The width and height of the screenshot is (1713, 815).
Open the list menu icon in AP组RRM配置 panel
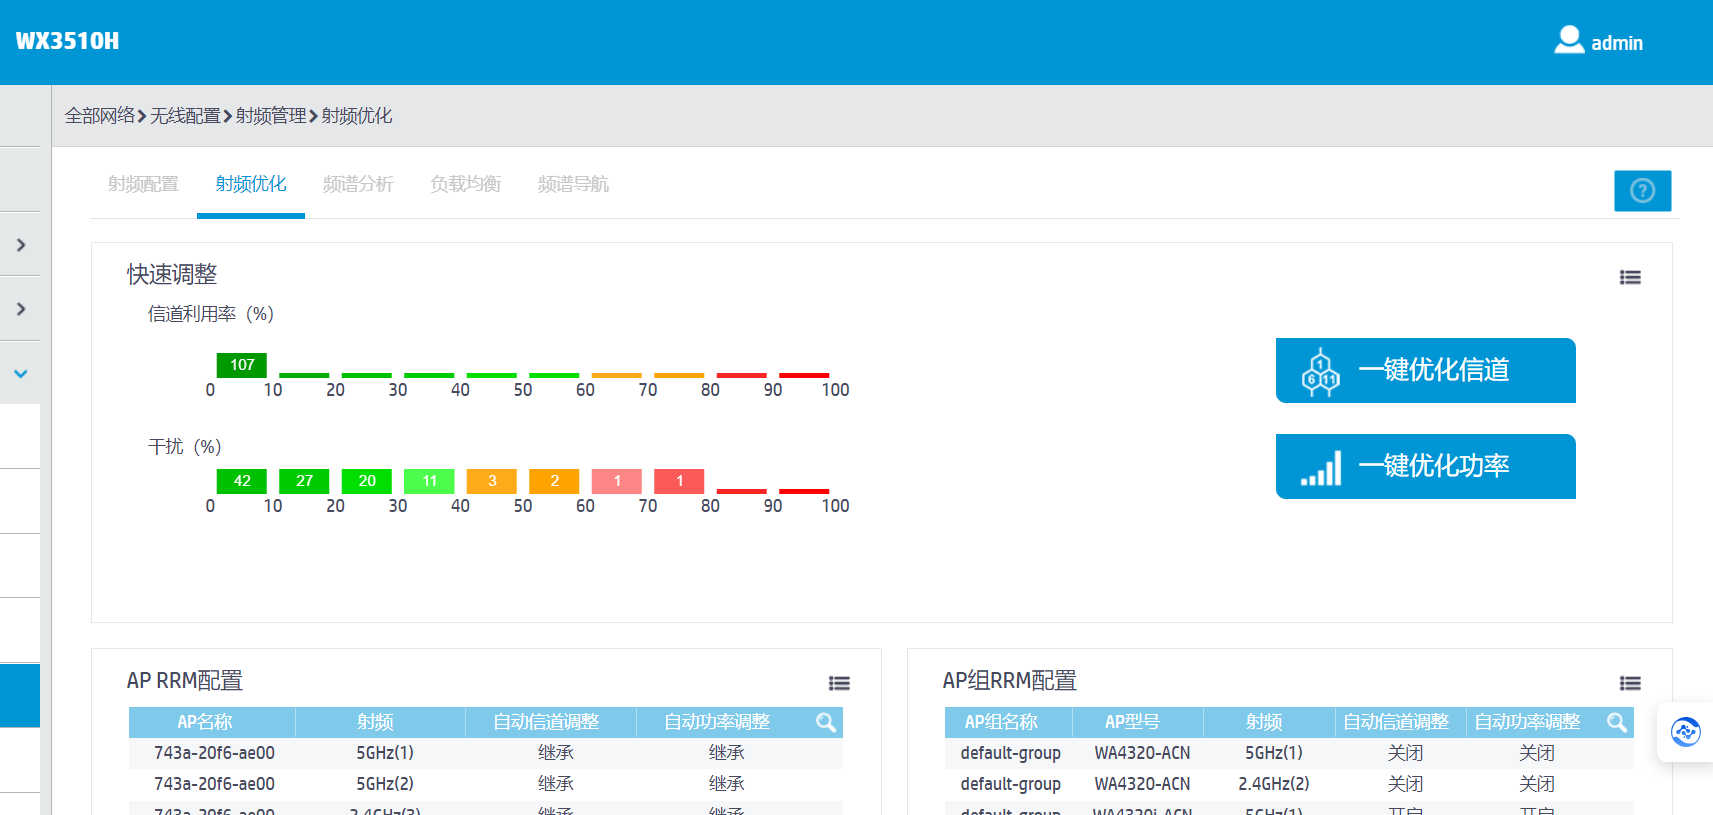(1630, 683)
